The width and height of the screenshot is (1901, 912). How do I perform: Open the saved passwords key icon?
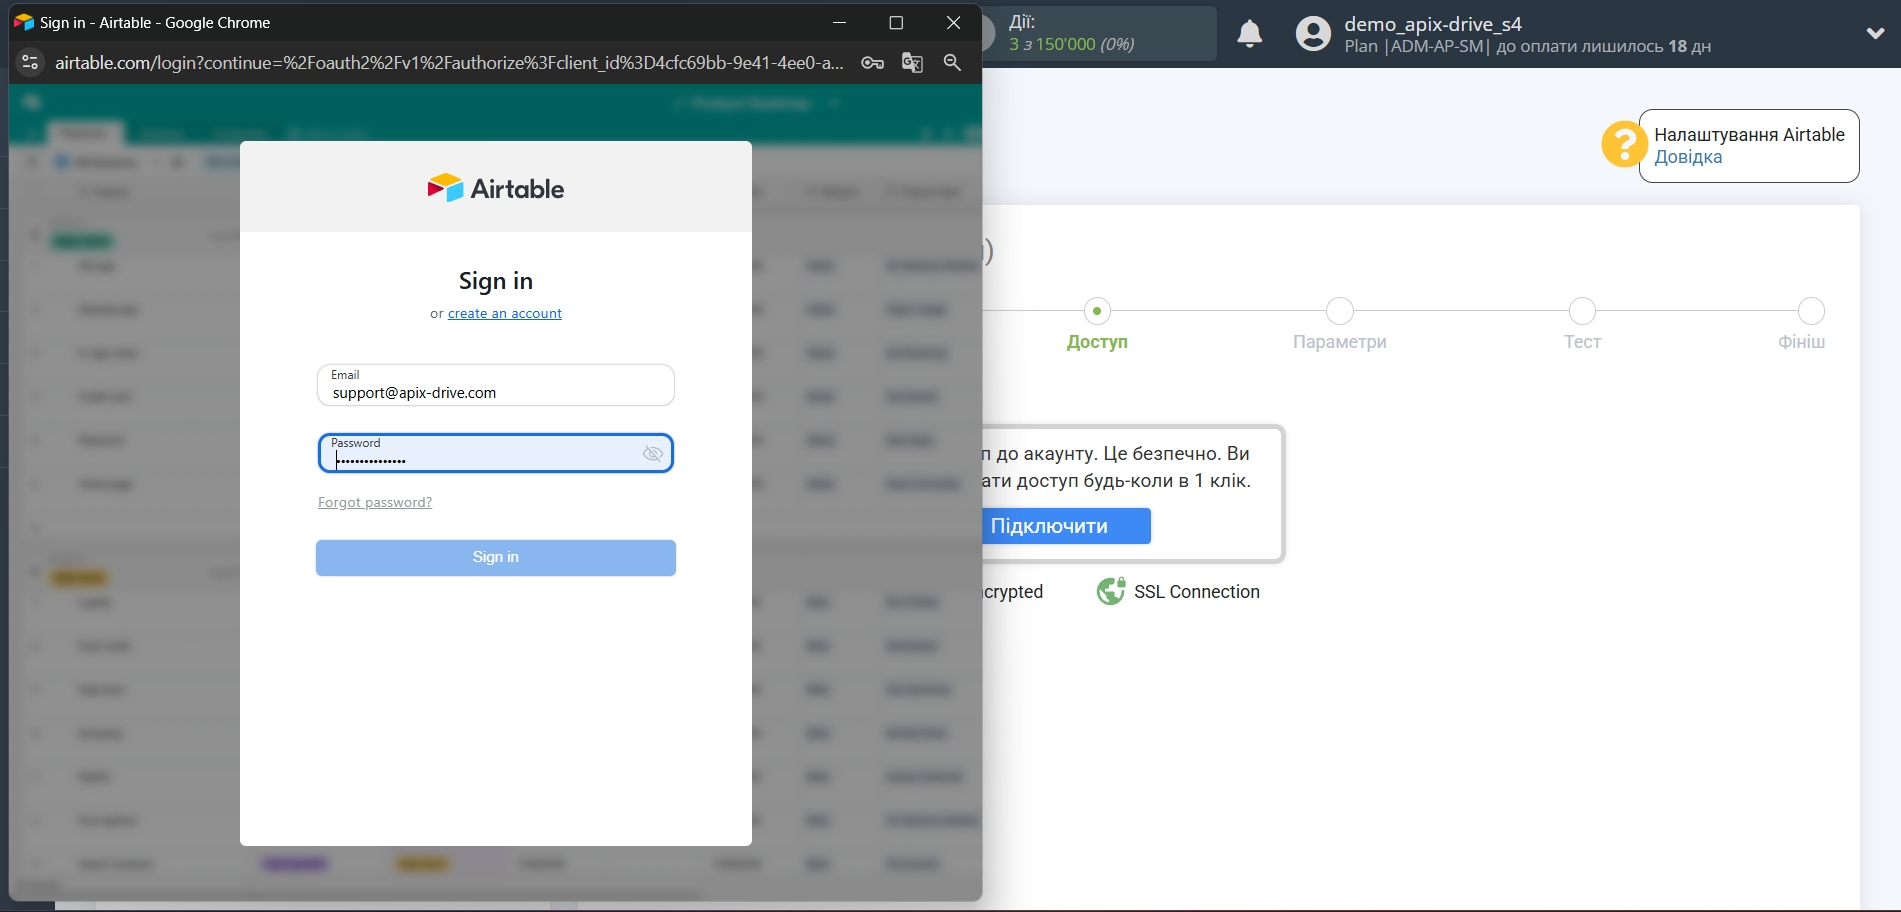coord(872,63)
